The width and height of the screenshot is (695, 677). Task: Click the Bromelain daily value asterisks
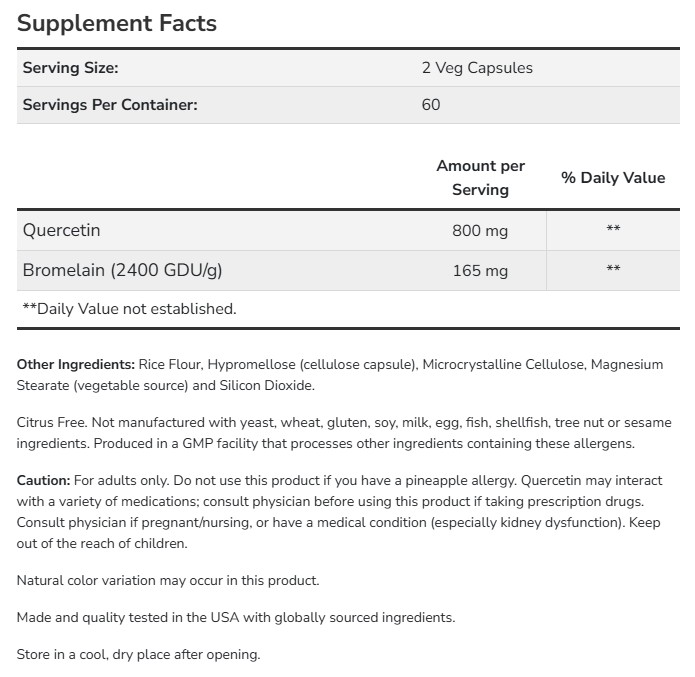pos(613,270)
